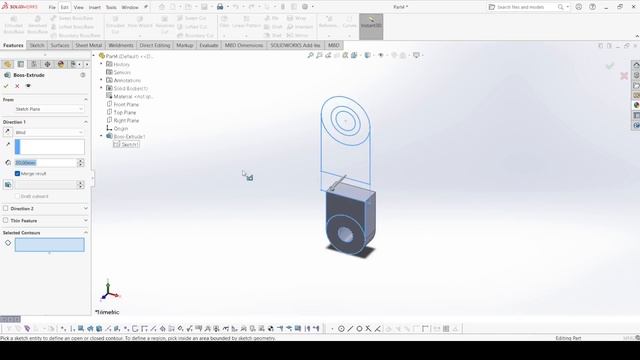Viewport: 640px width, 360px height.
Task: Increase depth with the spinner up arrow
Action: [80, 161]
